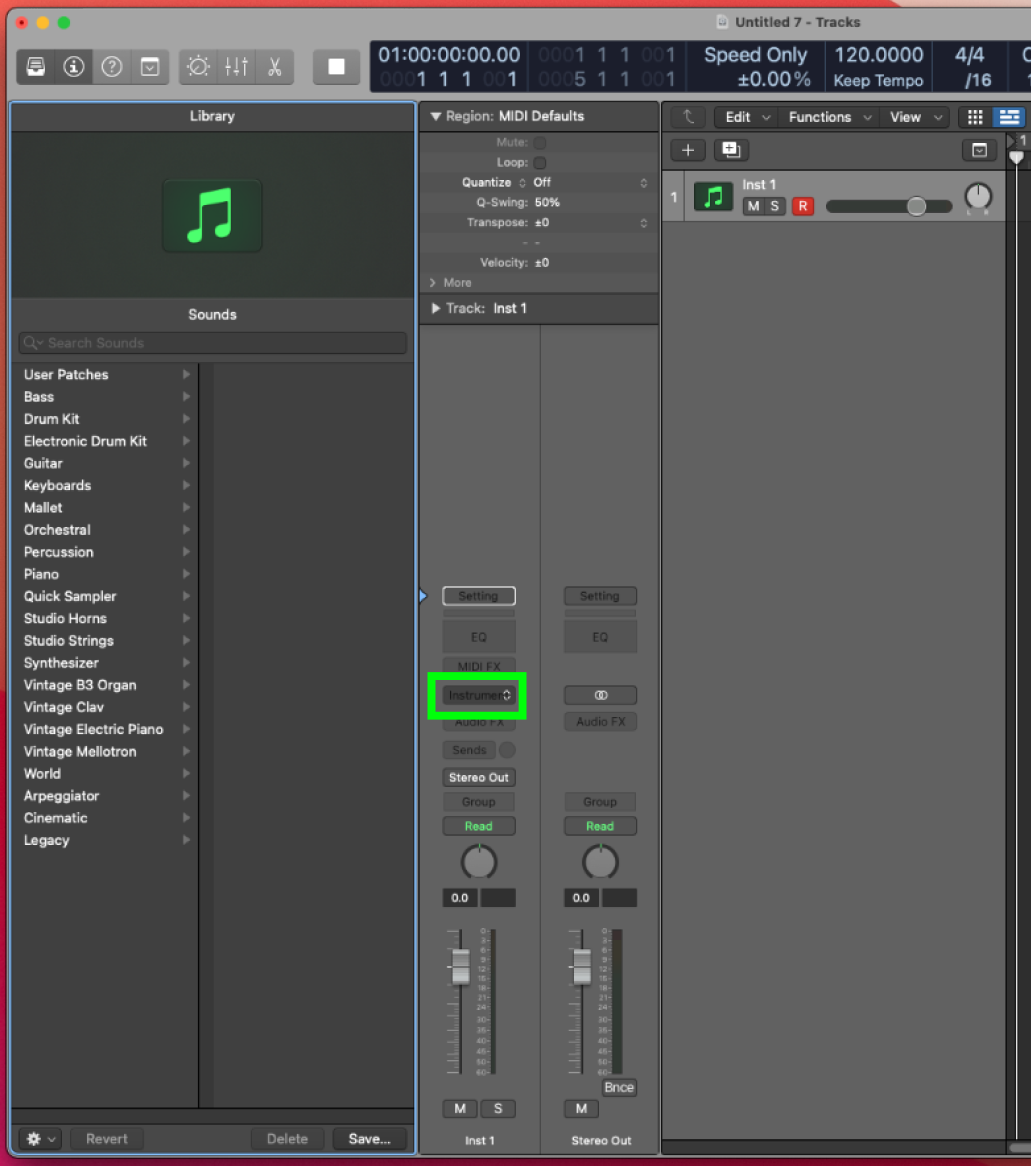Viewport: 1031px width, 1166px height.
Task: Open the View menu in the Tracks area
Action: (916, 117)
